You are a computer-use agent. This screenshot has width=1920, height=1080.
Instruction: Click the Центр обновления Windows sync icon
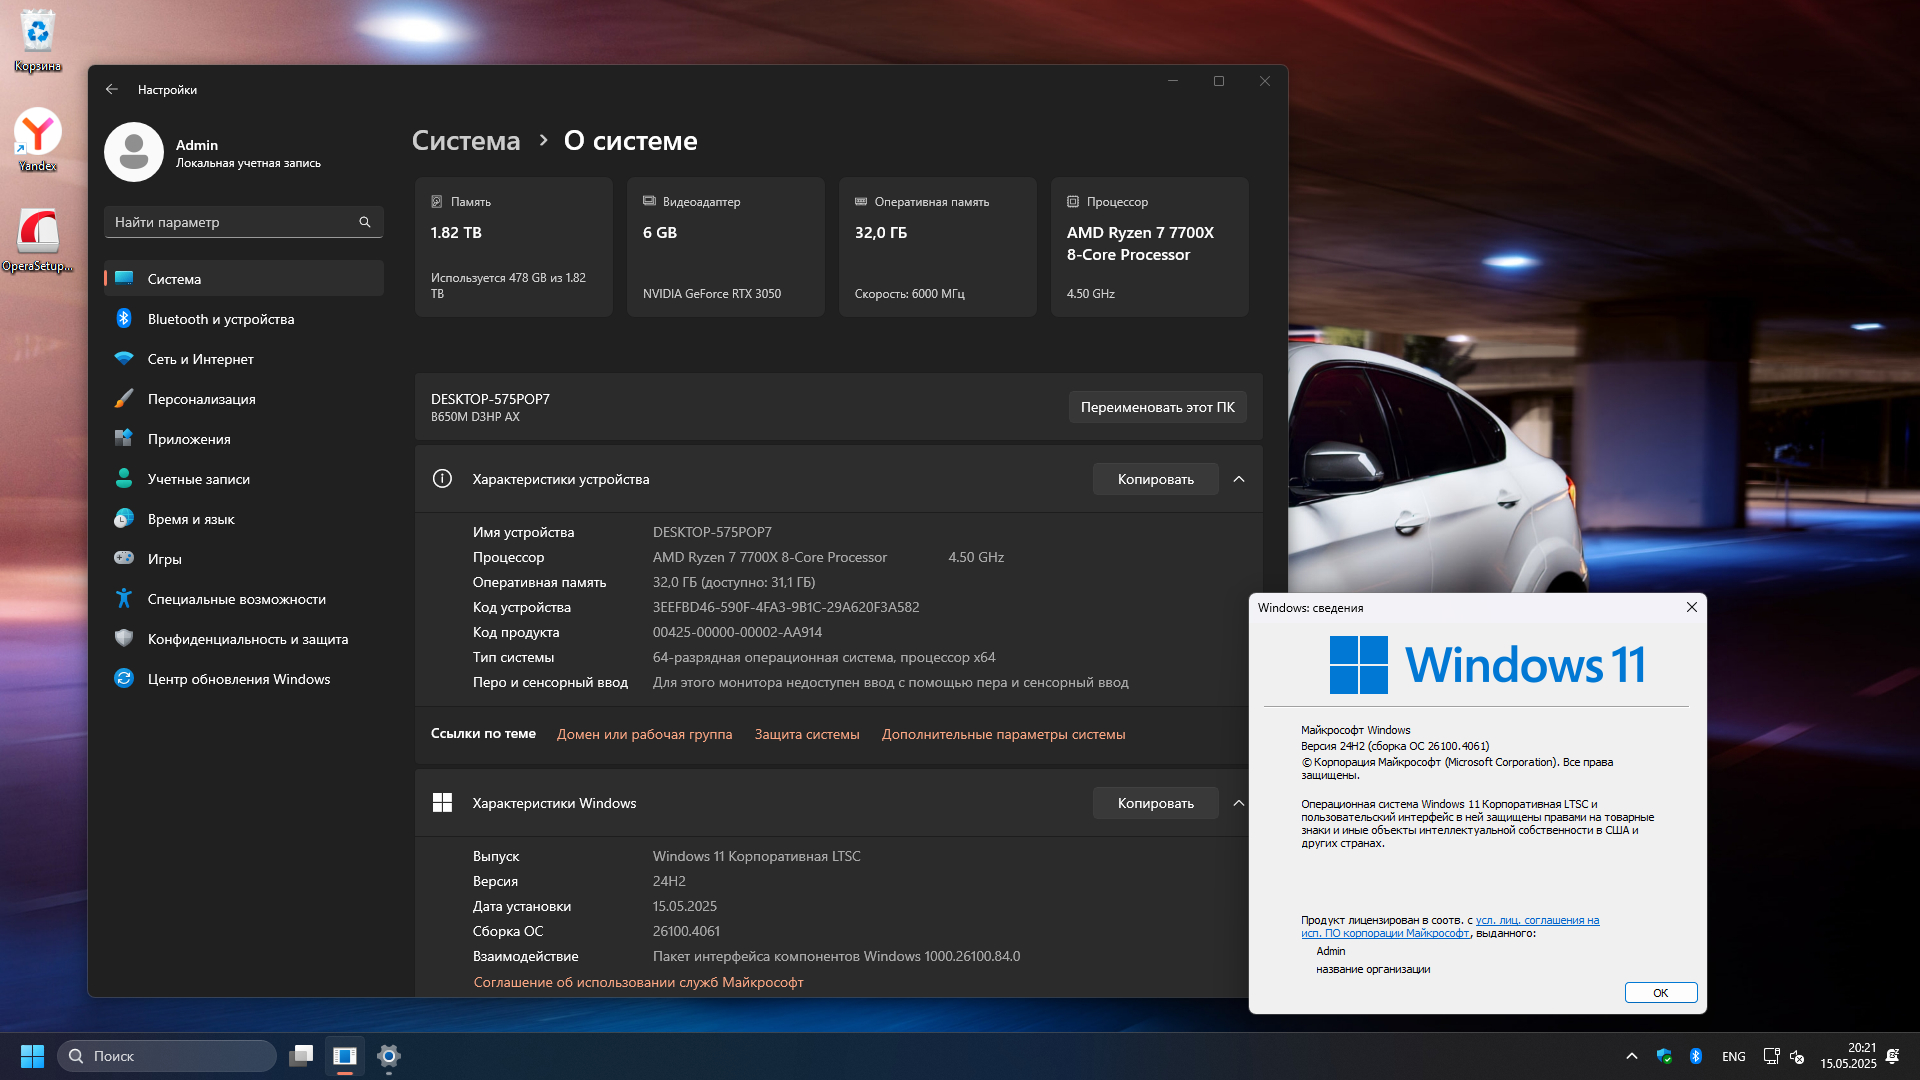[124, 678]
